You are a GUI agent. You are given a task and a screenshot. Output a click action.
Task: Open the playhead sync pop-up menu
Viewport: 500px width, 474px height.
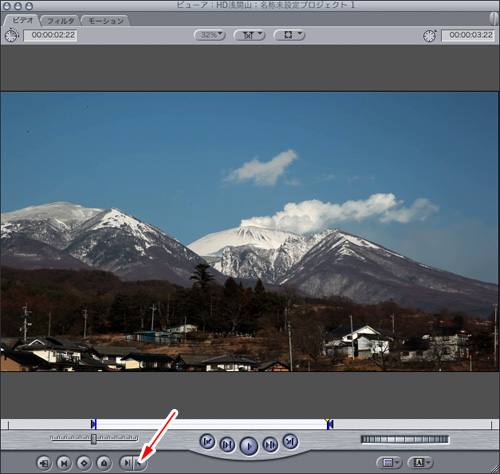(x=249, y=35)
